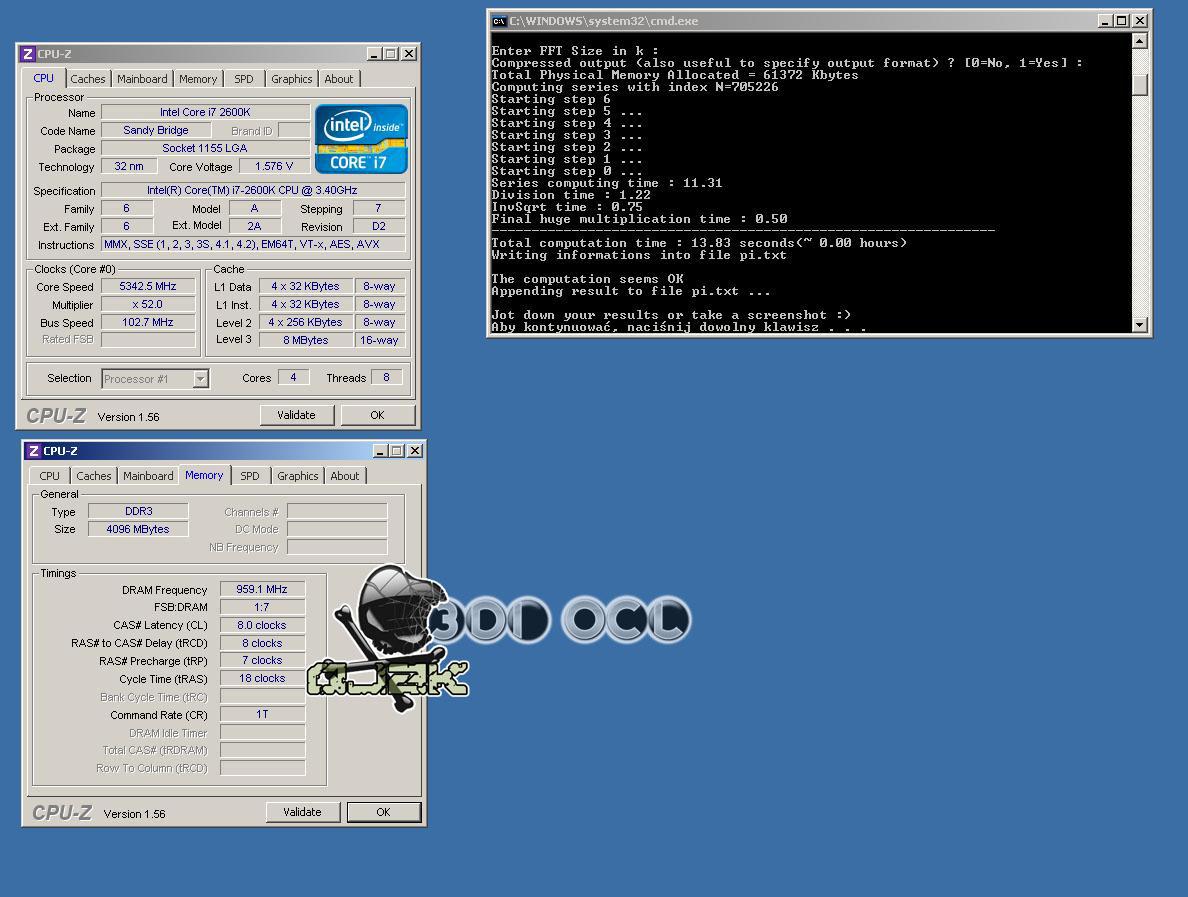Click the Series computing time 11.31 line
The width and height of the screenshot is (1188, 897).
click(x=607, y=183)
